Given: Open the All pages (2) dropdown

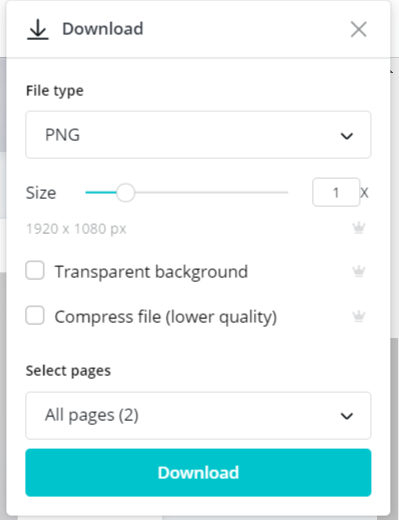Looking at the screenshot, I should pyautogui.click(x=198, y=416).
